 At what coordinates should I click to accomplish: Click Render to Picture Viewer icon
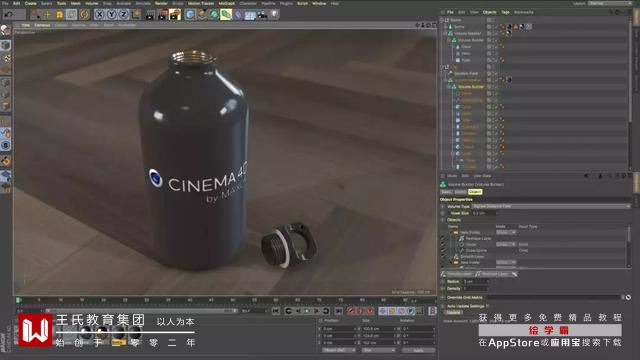(x=162, y=15)
